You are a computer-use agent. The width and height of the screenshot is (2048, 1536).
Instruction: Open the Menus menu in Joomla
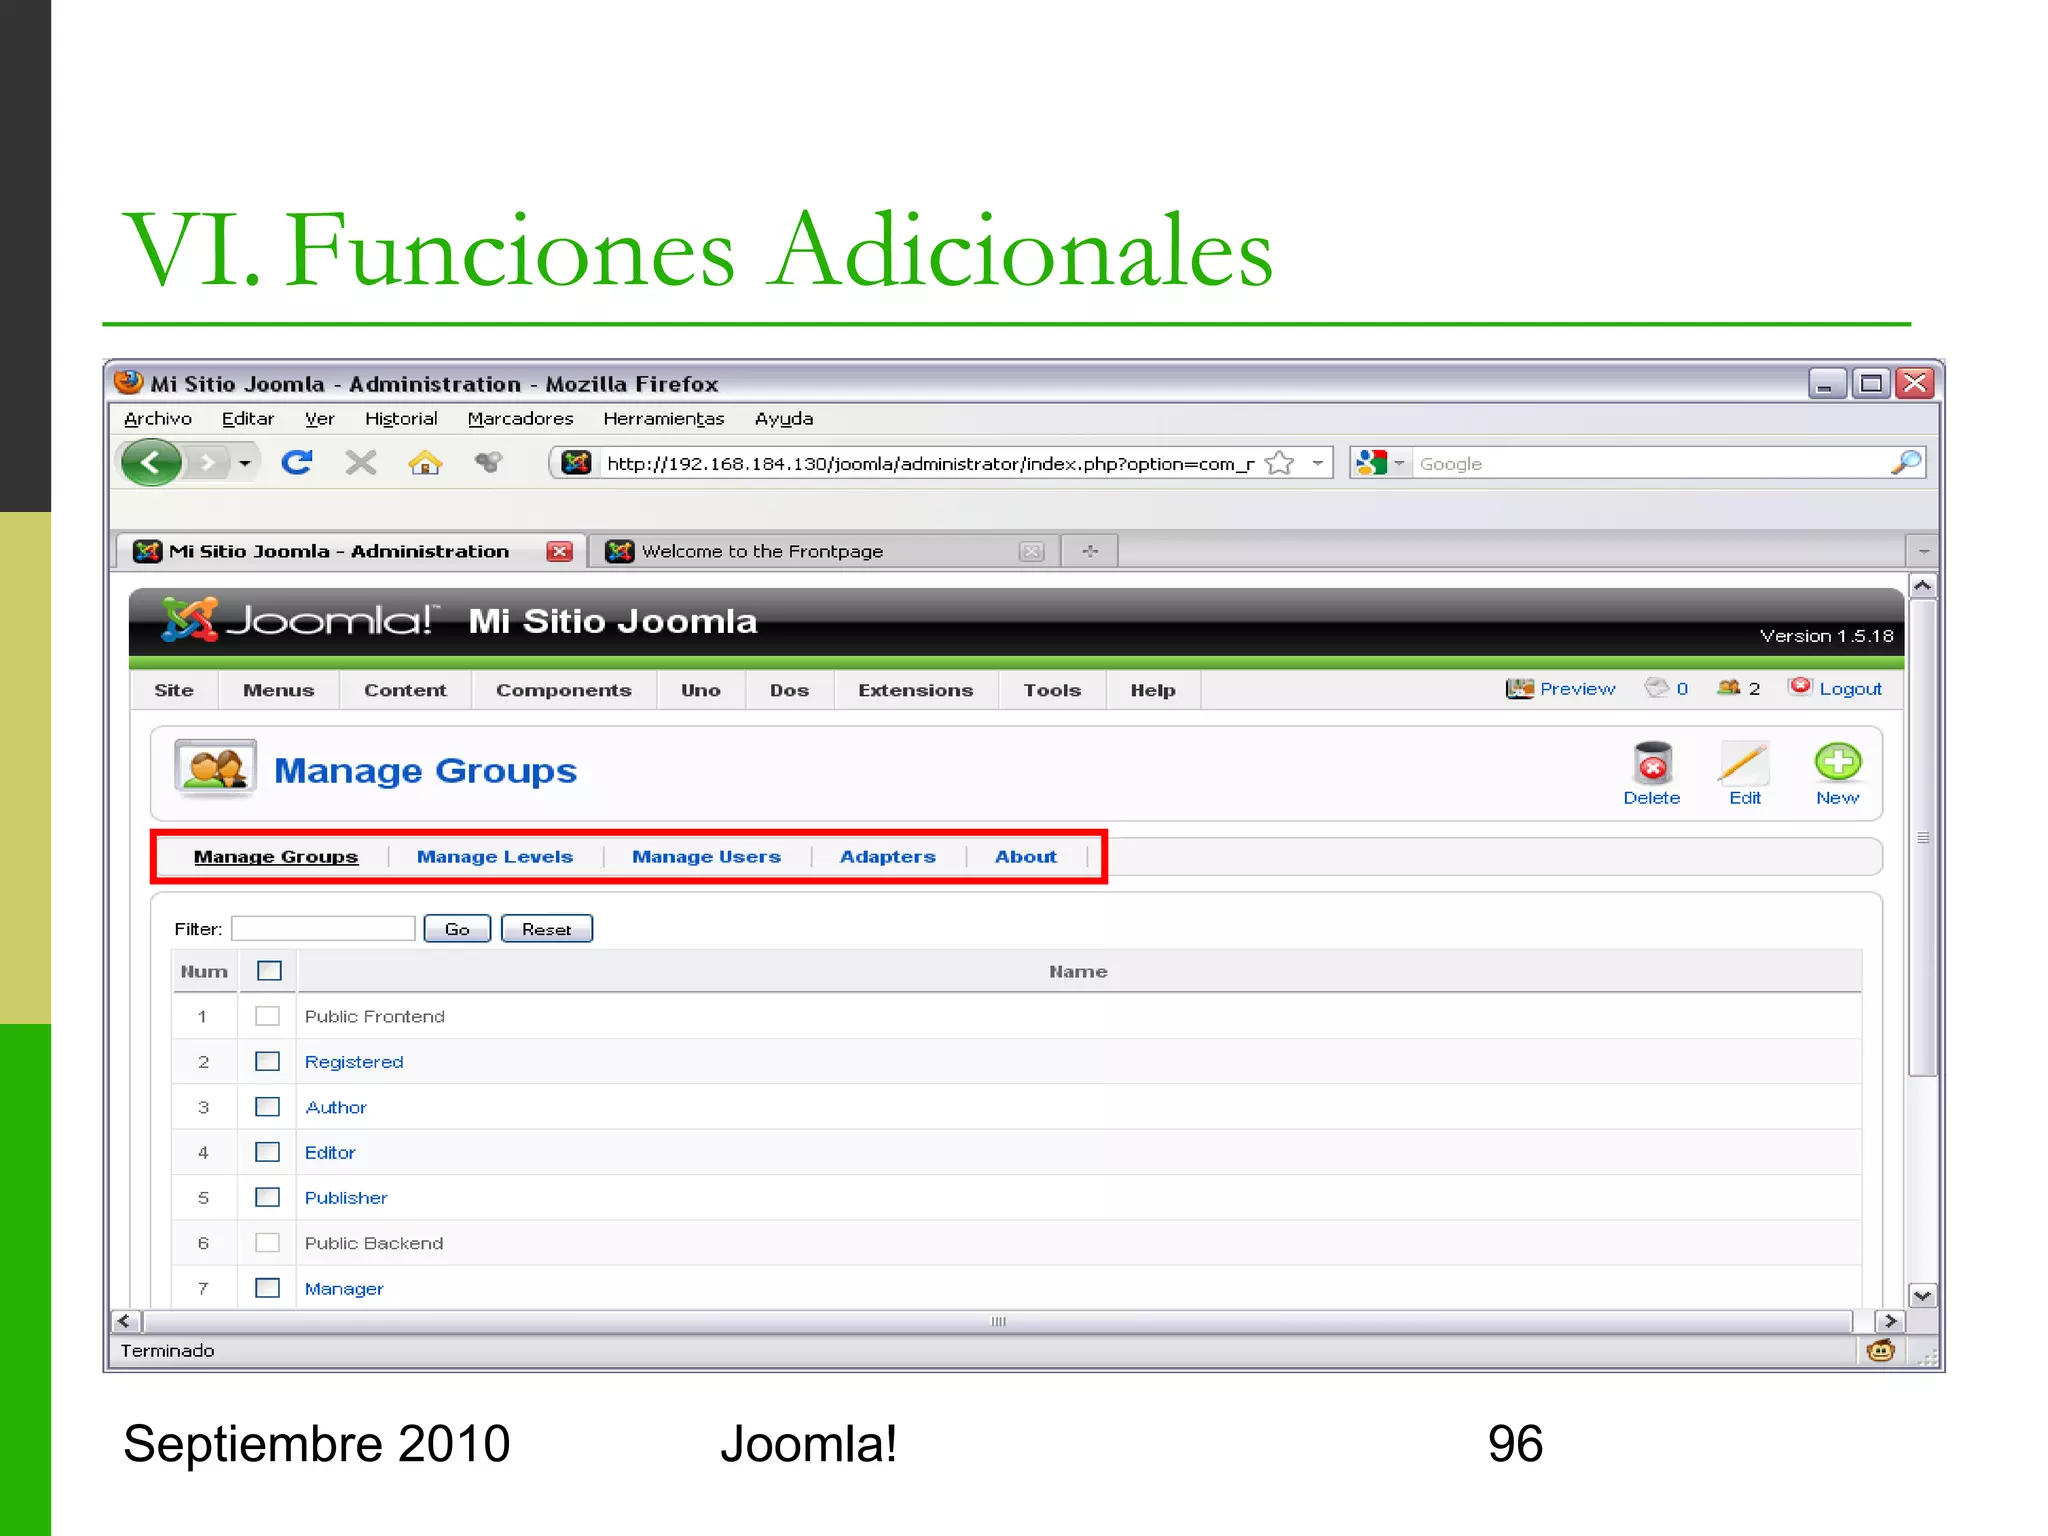(278, 690)
